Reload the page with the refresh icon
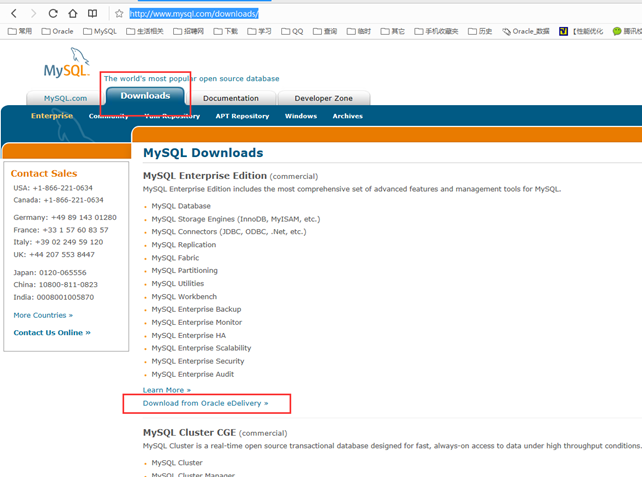Viewport: 642px width, 477px height. pyautogui.click(x=53, y=14)
